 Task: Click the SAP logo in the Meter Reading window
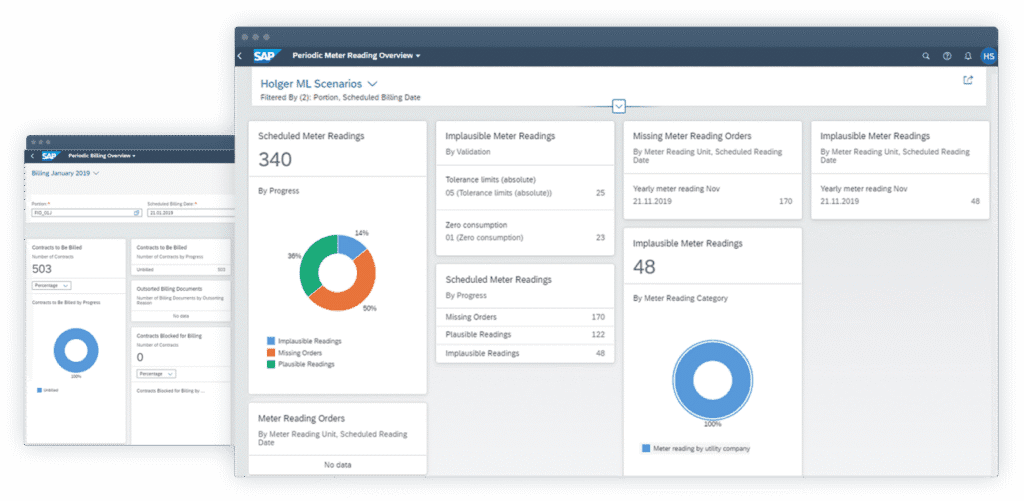tap(266, 56)
